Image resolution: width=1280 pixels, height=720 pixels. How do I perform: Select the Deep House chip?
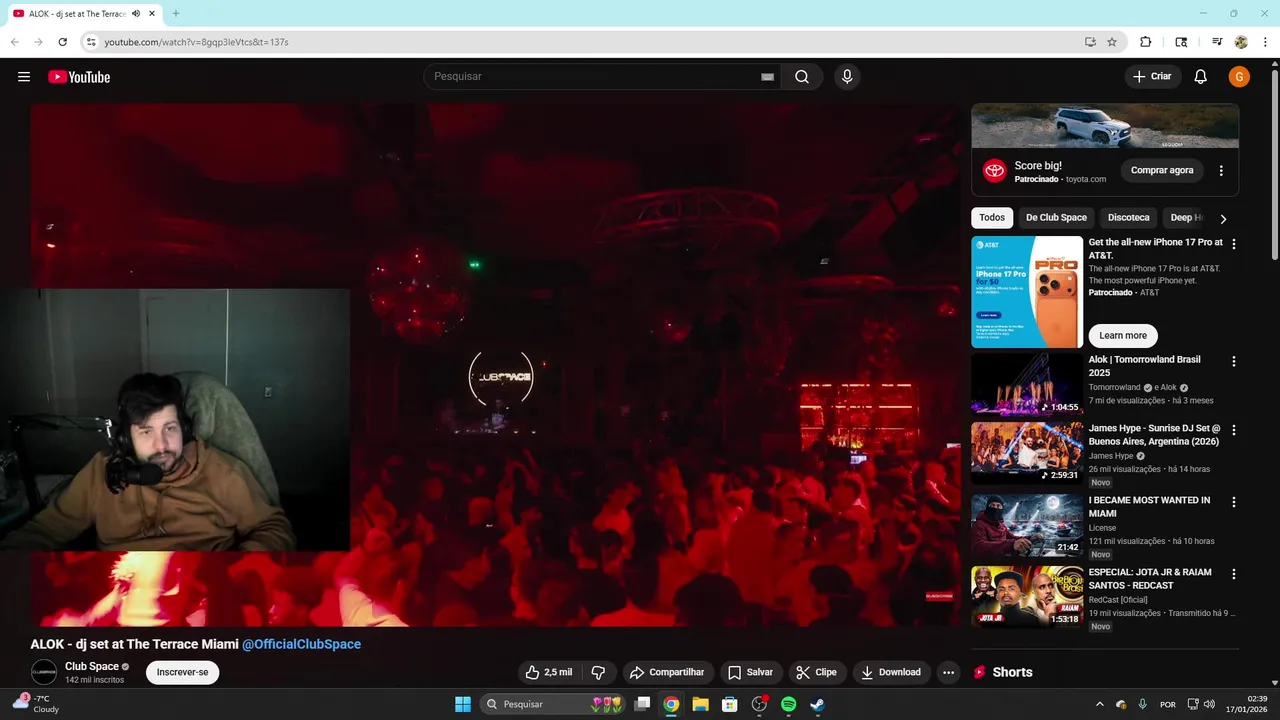[1186, 217]
